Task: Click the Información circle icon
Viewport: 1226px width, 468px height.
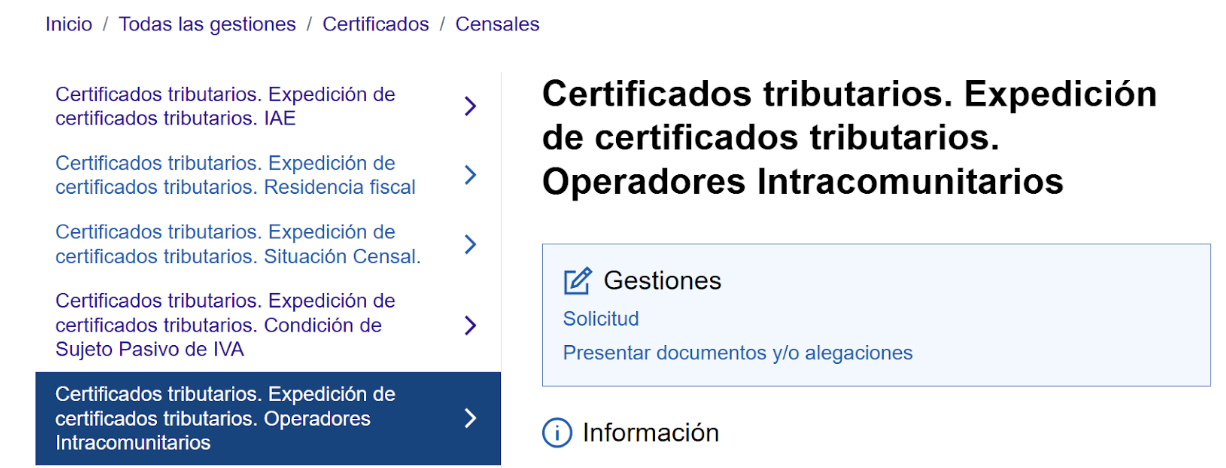Action: tap(556, 433)
